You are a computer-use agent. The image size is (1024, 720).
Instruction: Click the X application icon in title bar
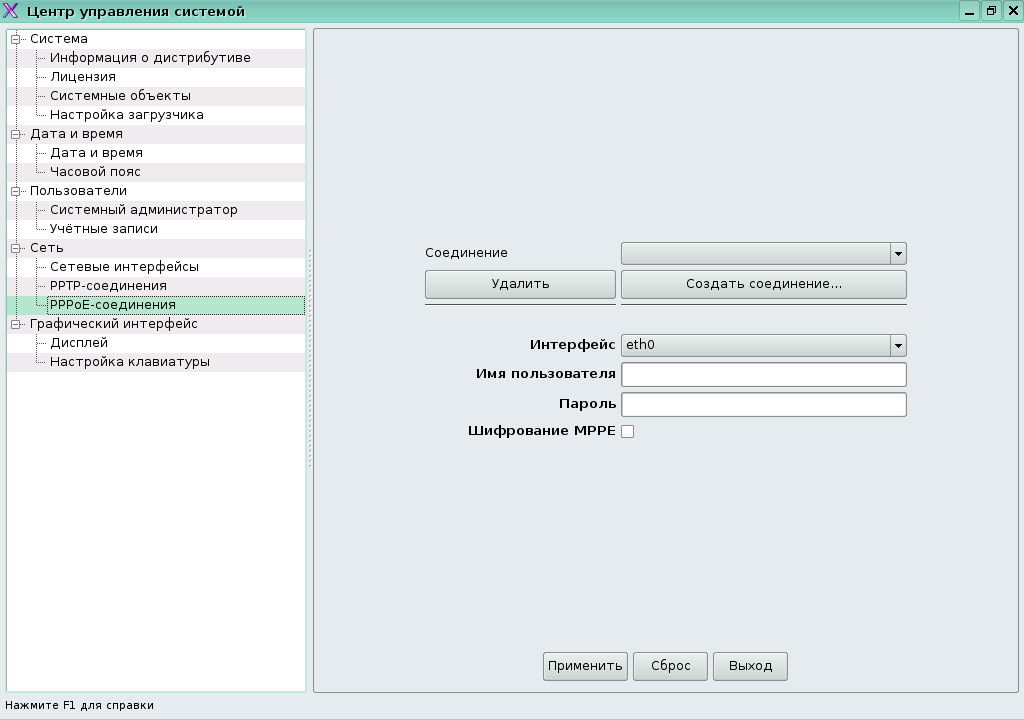point(12,12)
